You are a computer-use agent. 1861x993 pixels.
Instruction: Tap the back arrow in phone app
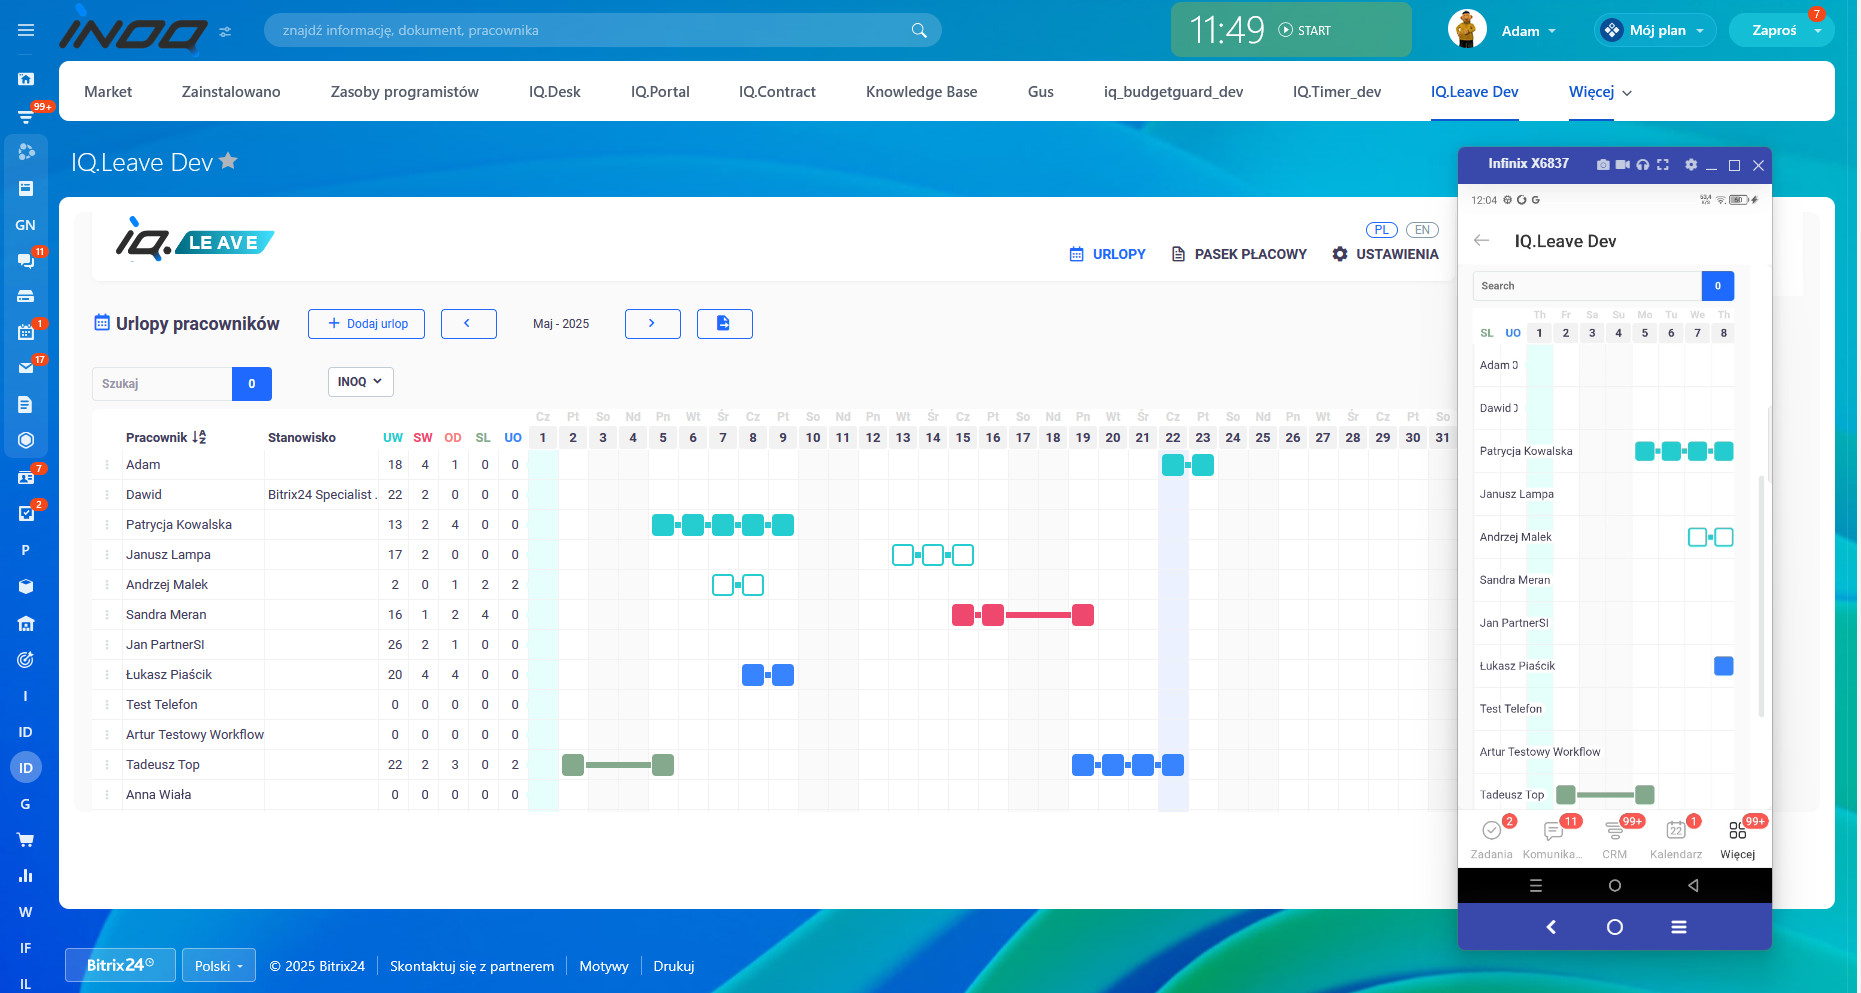[1482, 241]
